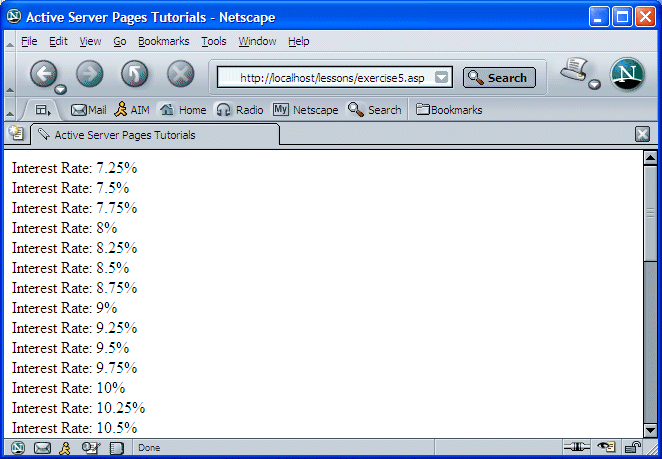662x459 pixels.
Task: Print the page using the printer icon
Action: coord(574,69)
